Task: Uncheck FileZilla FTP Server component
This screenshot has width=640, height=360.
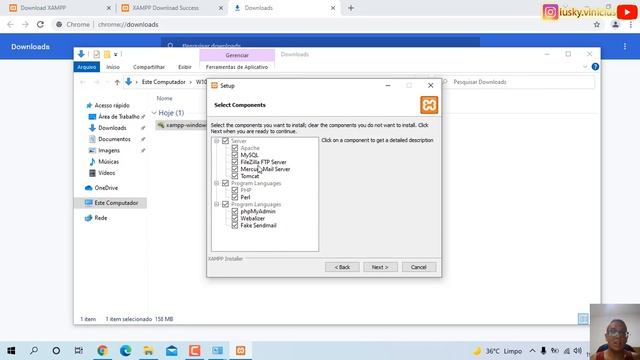Action: (x=235, y=162)
